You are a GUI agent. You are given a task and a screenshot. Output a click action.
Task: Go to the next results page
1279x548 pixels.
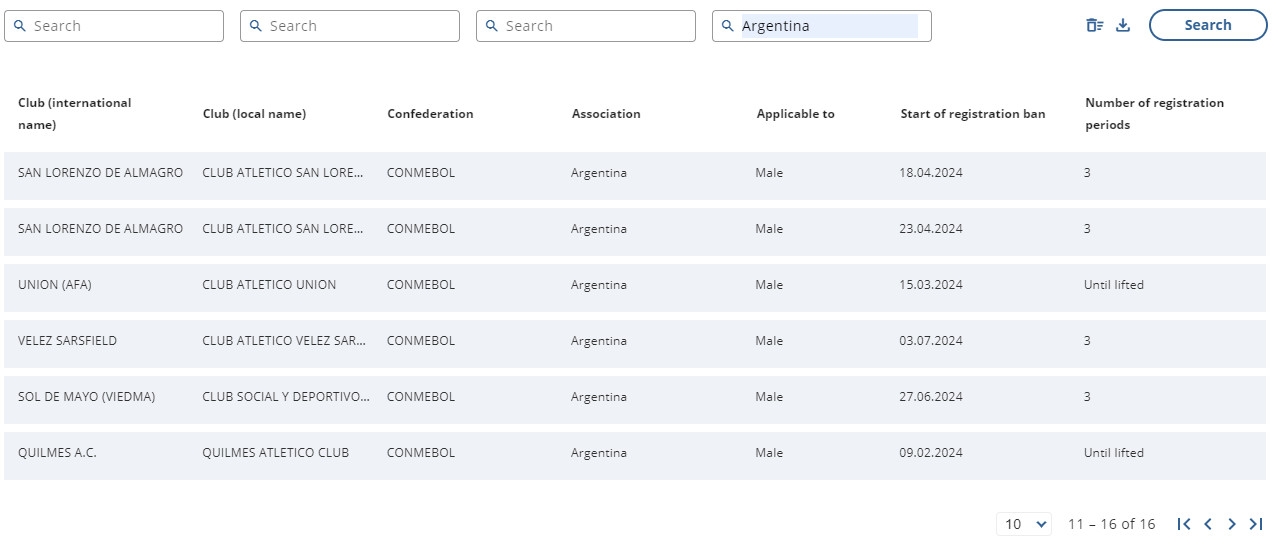click(x=1232, y=524)
